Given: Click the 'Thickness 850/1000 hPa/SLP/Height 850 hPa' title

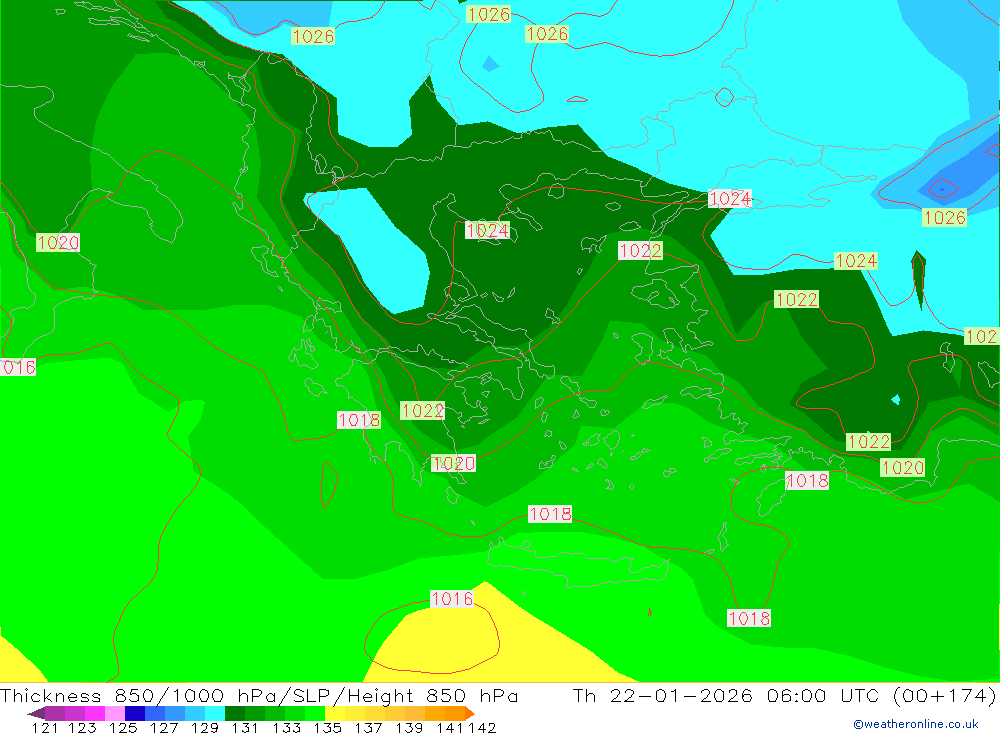Looking at the screenshot, I should pyautogui.click(x=259, y=695).
